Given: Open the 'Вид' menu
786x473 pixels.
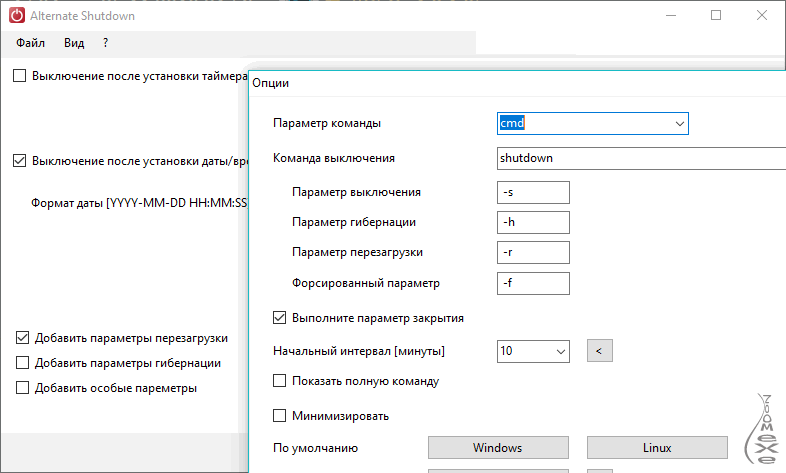Looking at the screenshot, I should point(74,43).
